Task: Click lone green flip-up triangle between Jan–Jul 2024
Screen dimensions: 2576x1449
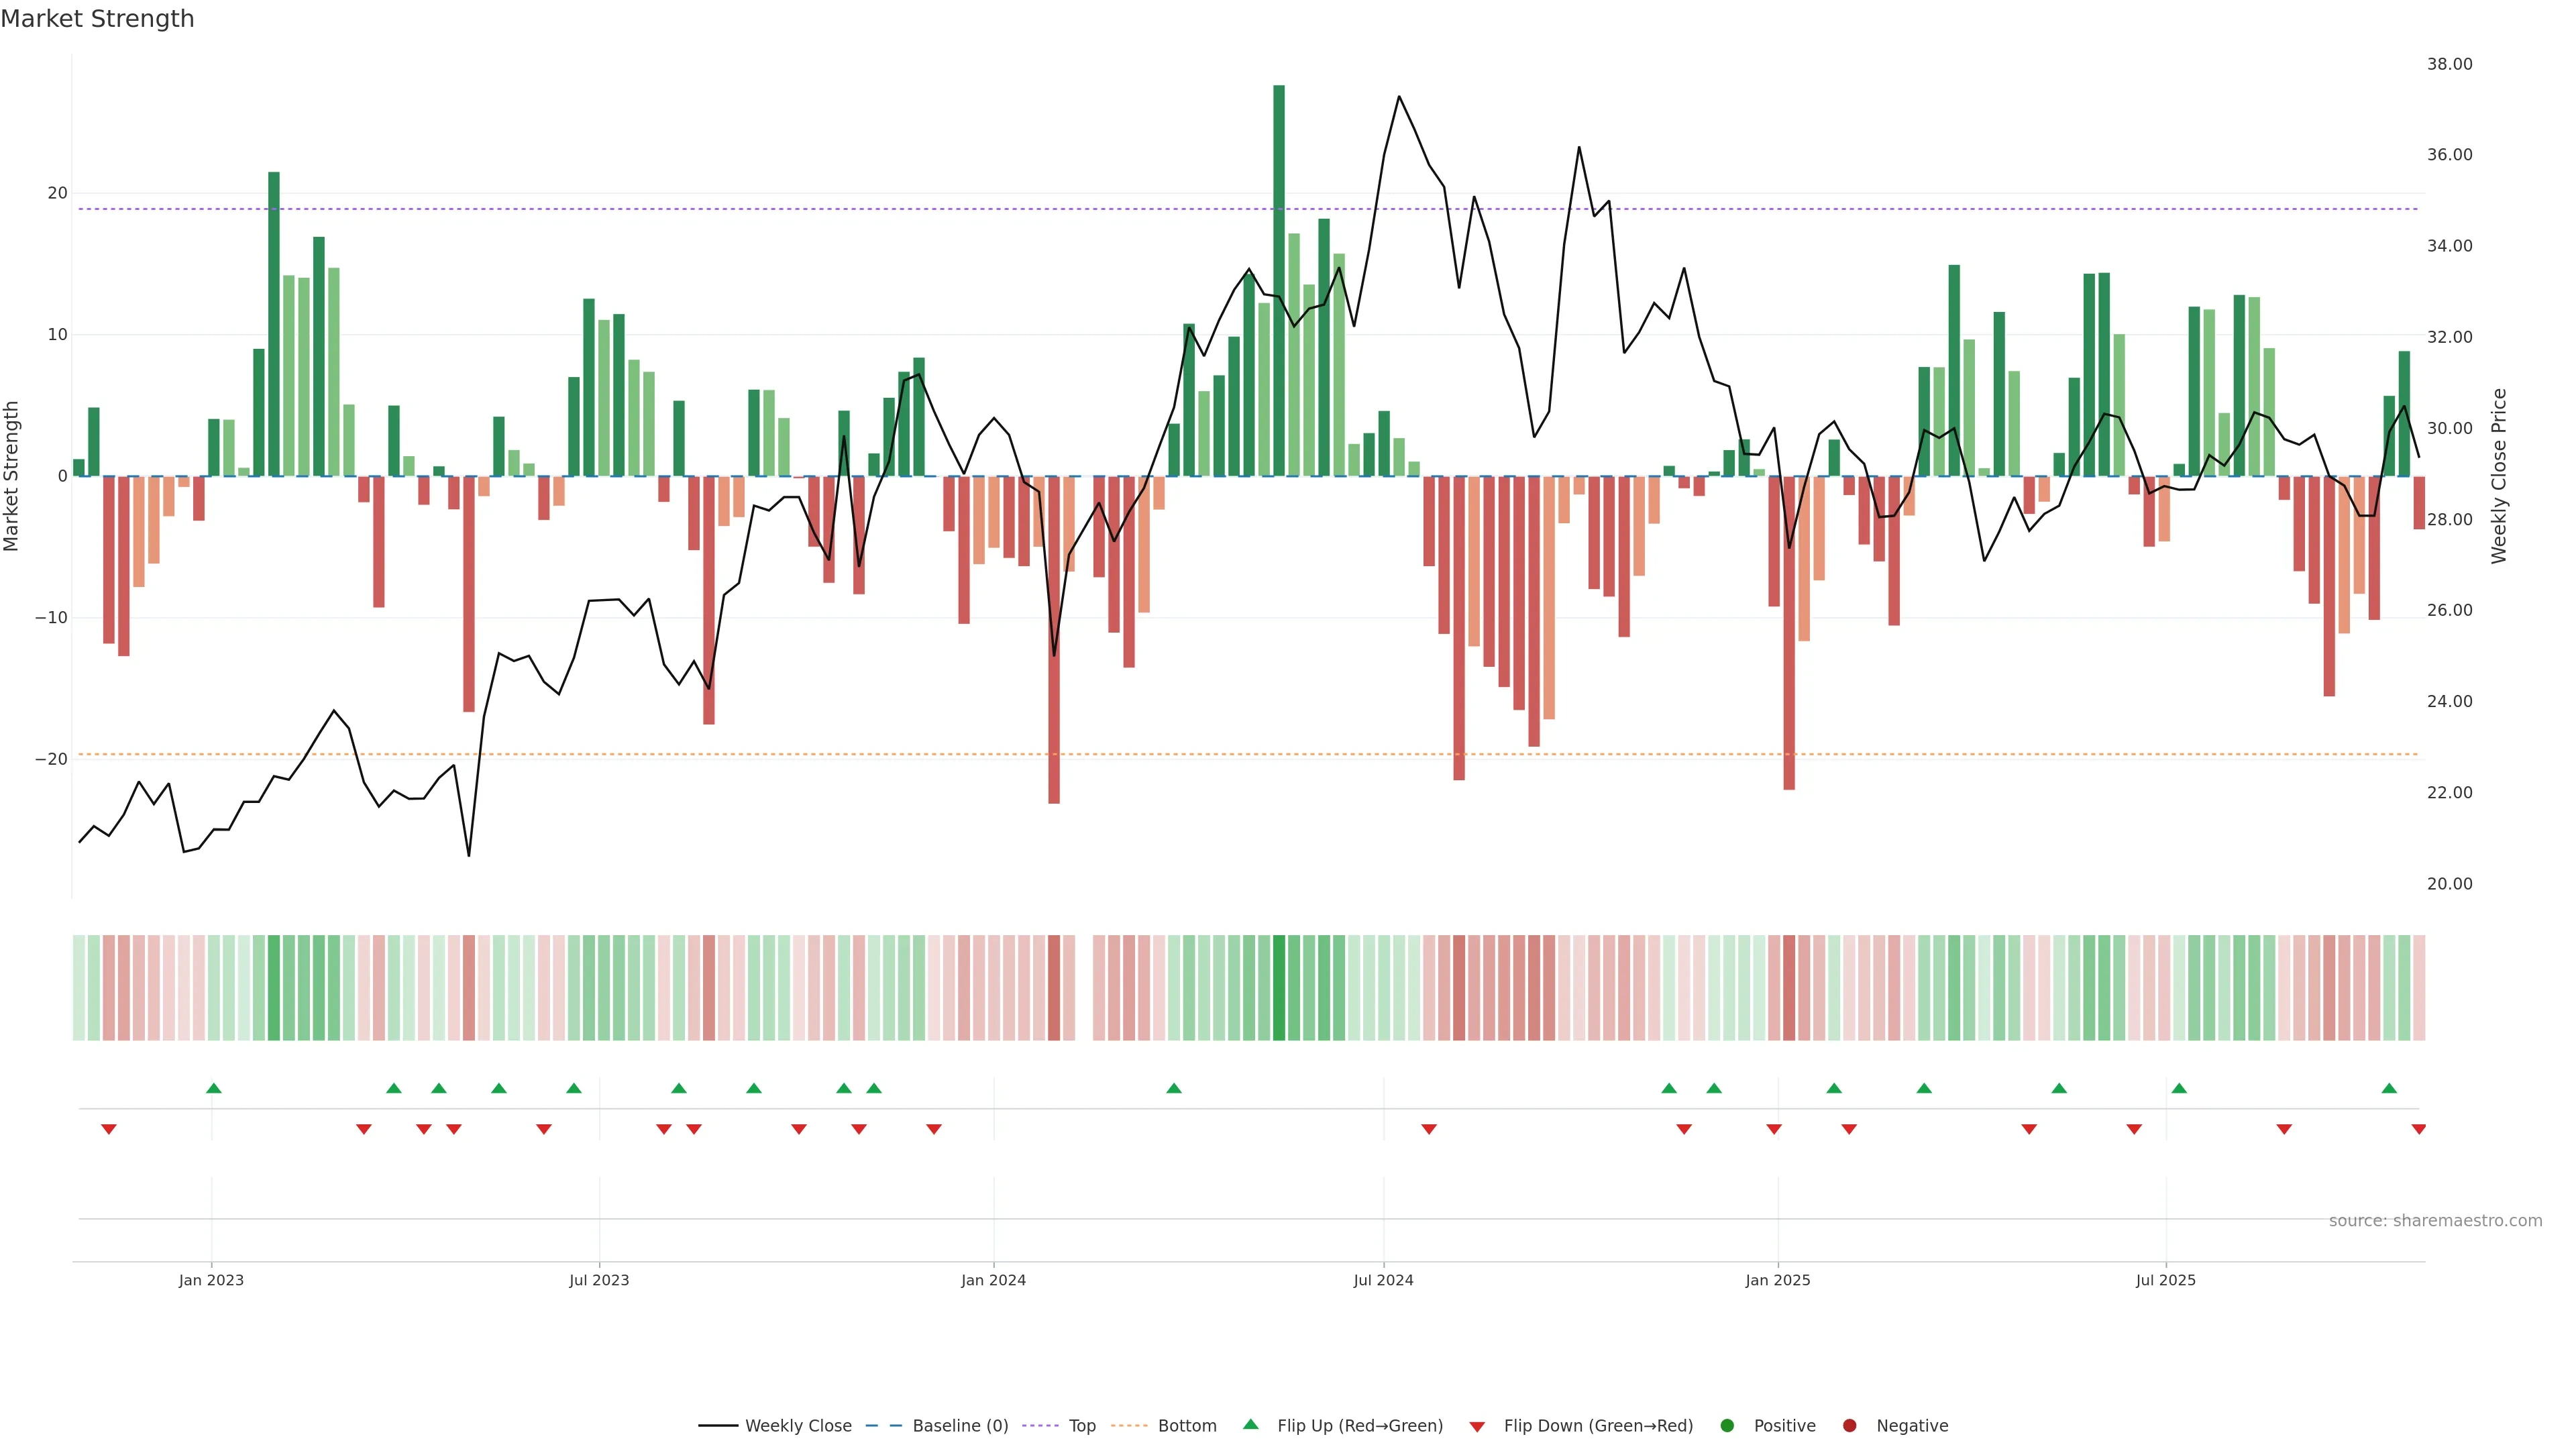Action: click(1174, 1088)
